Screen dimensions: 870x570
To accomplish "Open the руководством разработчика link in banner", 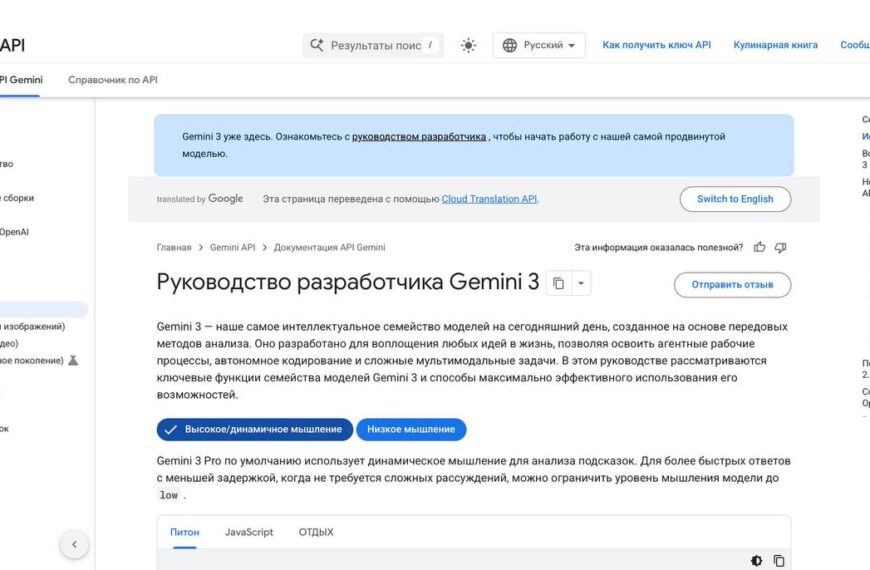I will tap(419, 137).
